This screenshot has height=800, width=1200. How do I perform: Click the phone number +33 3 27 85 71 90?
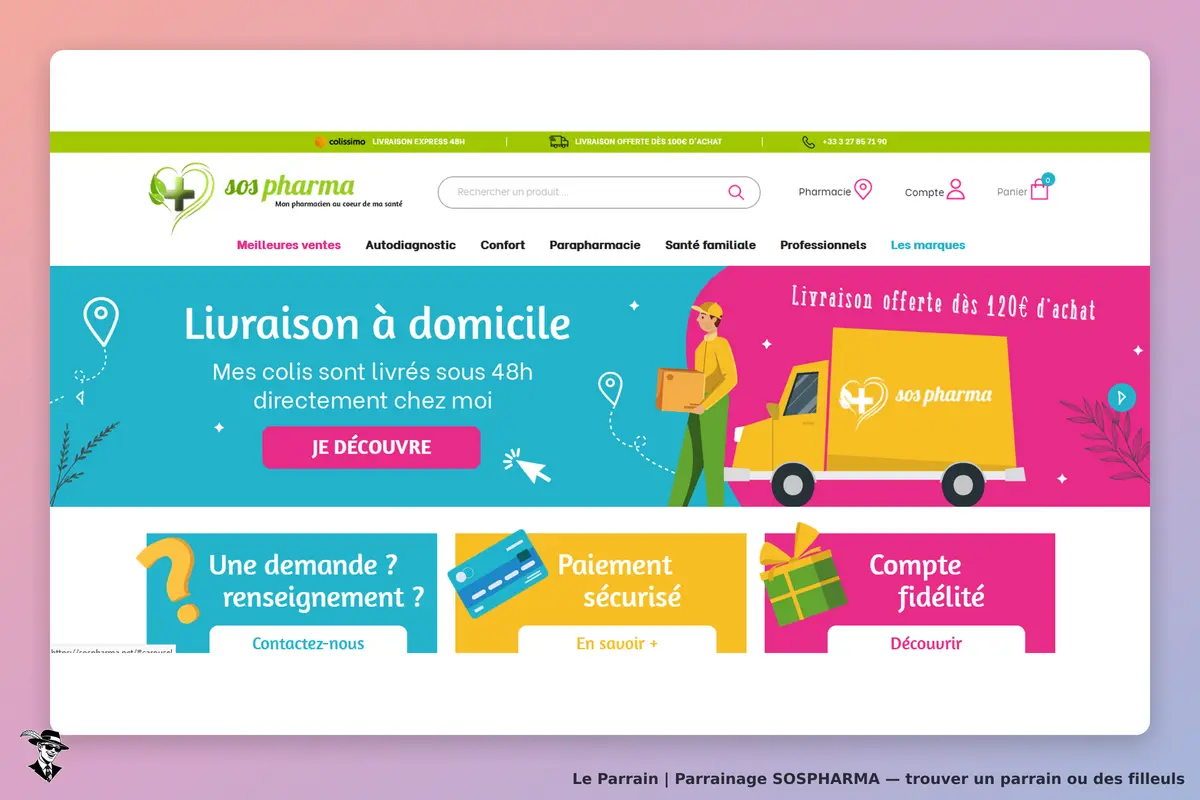[x=854, y=142]
